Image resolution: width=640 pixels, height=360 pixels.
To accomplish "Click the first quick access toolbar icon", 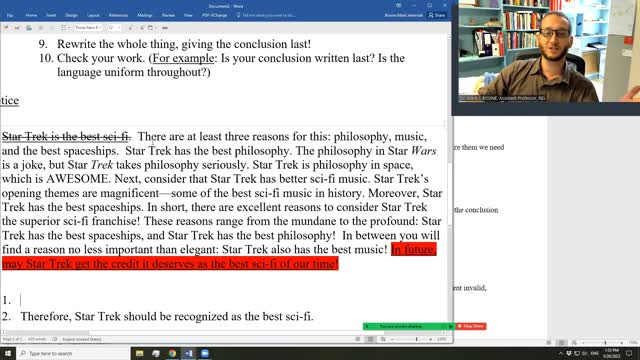I will click(6, 28).
